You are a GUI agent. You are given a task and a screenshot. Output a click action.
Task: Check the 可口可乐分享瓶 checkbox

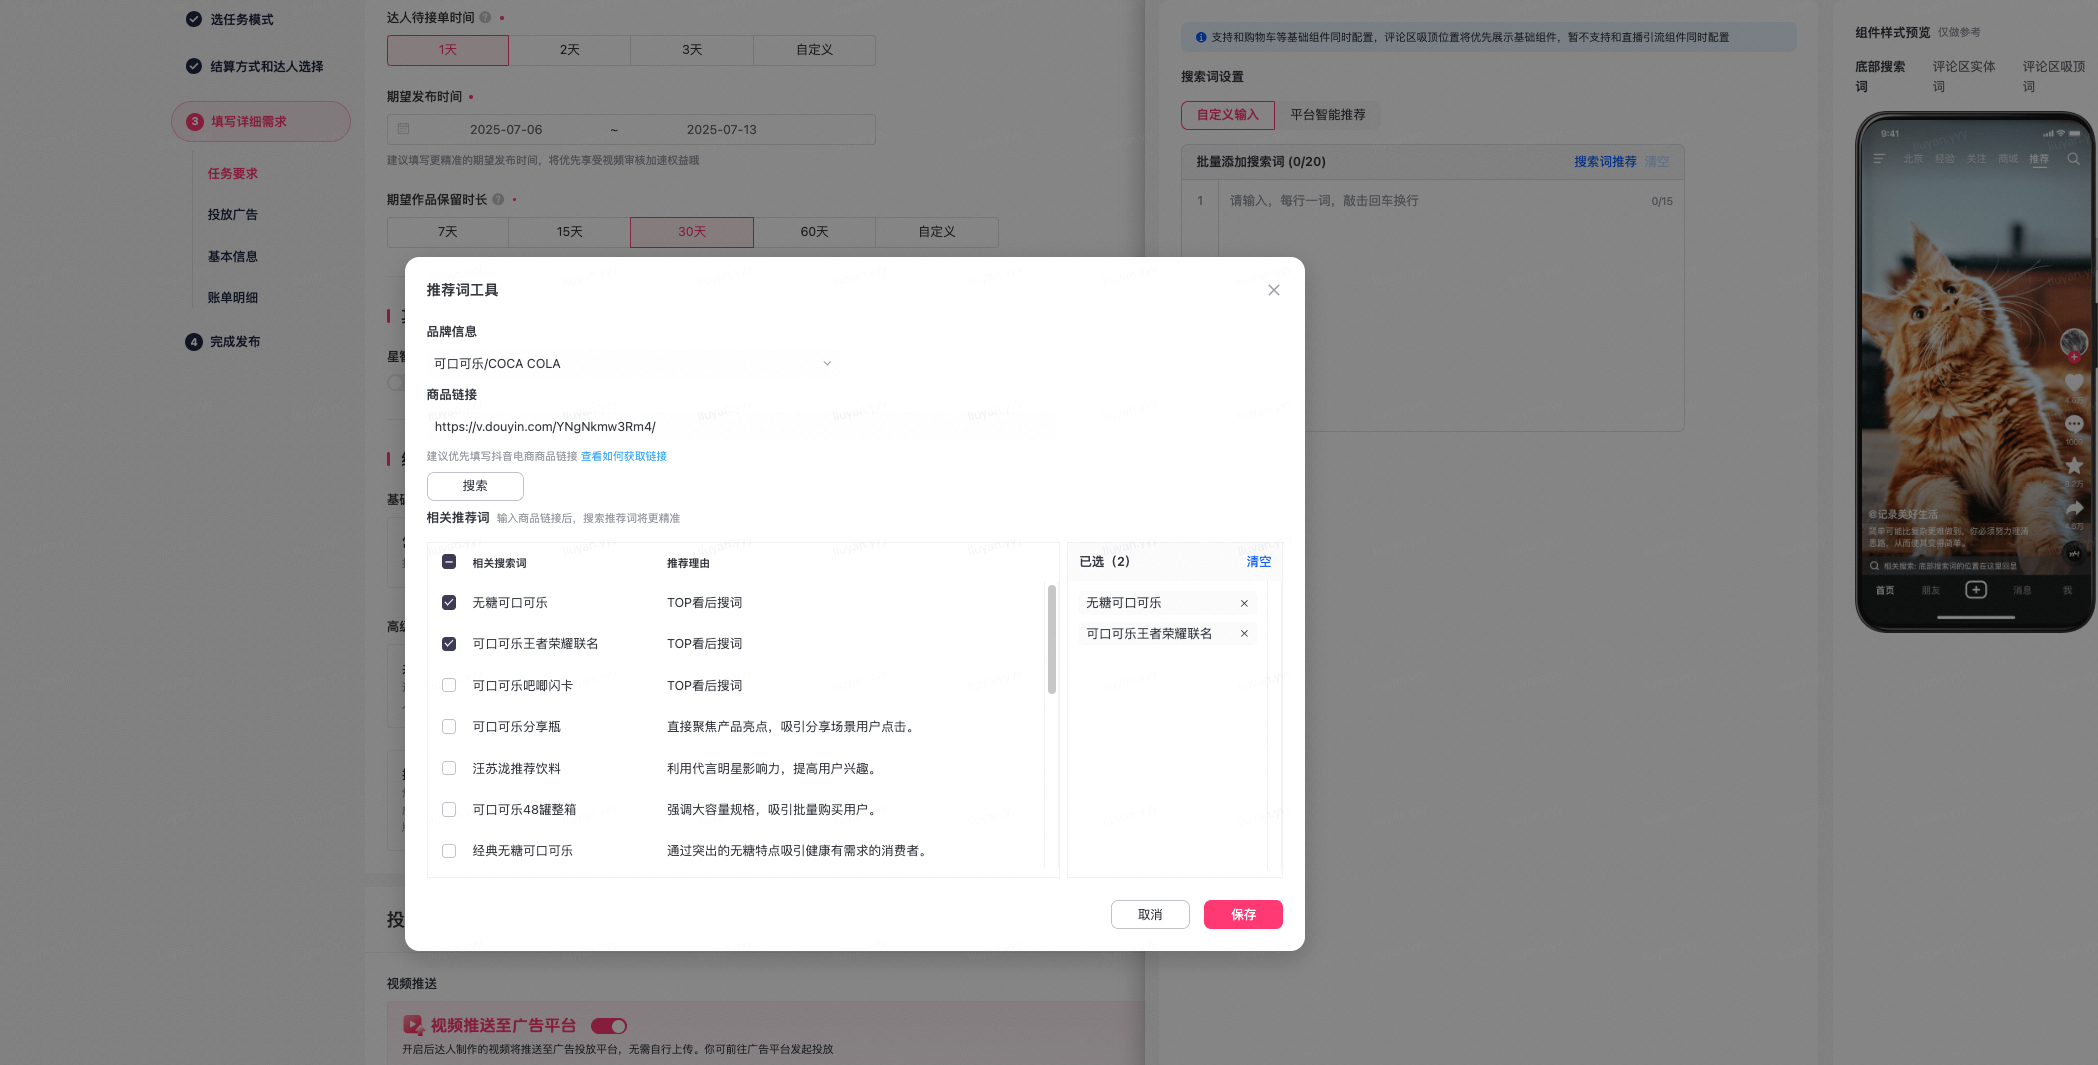tap(449, 727)
